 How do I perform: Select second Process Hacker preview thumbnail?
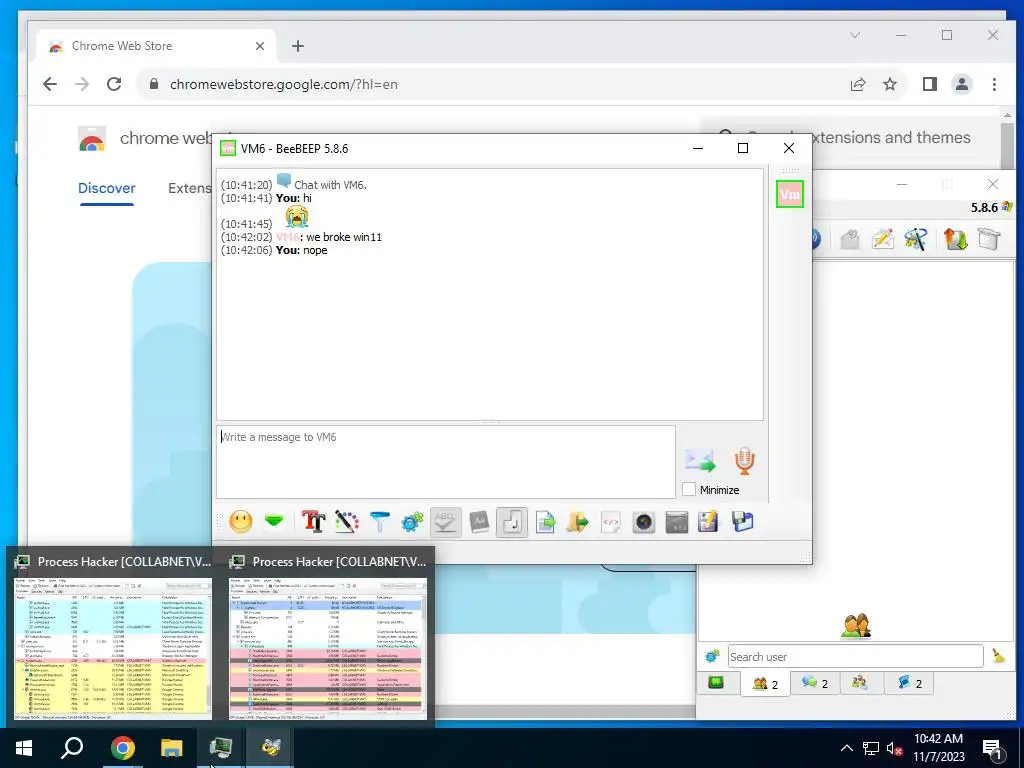(328, 648)
